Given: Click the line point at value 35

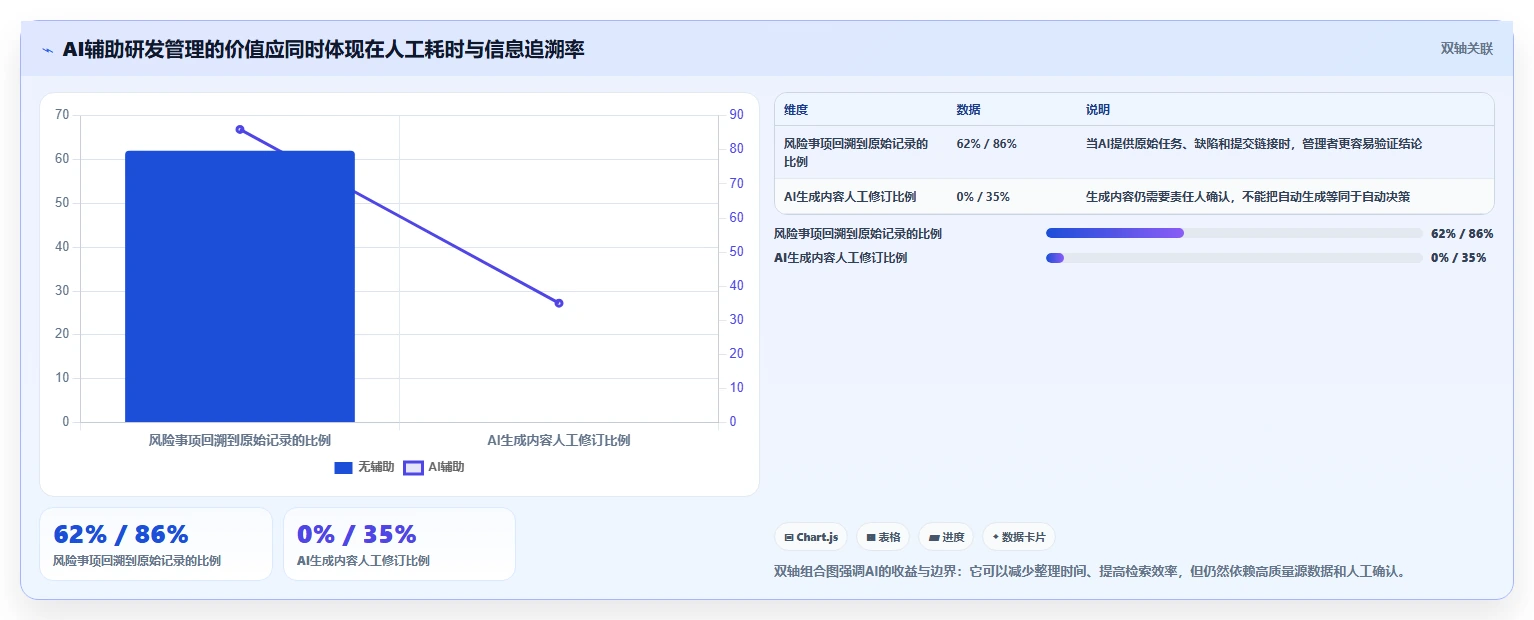Looking at the screenshot, I should [x=559, y=303].
